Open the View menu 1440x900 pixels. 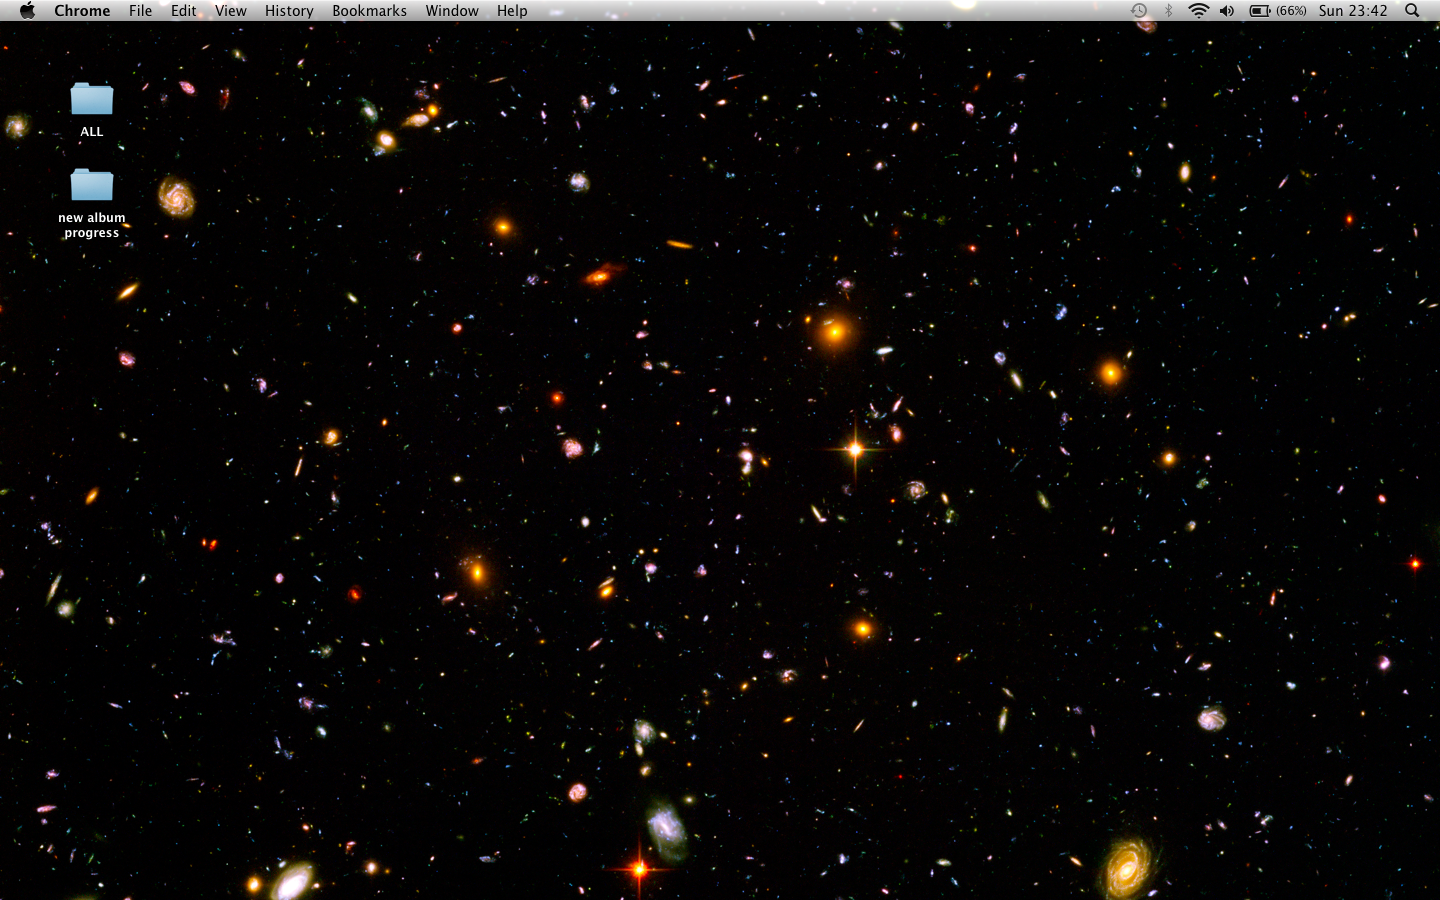[231, 11]
